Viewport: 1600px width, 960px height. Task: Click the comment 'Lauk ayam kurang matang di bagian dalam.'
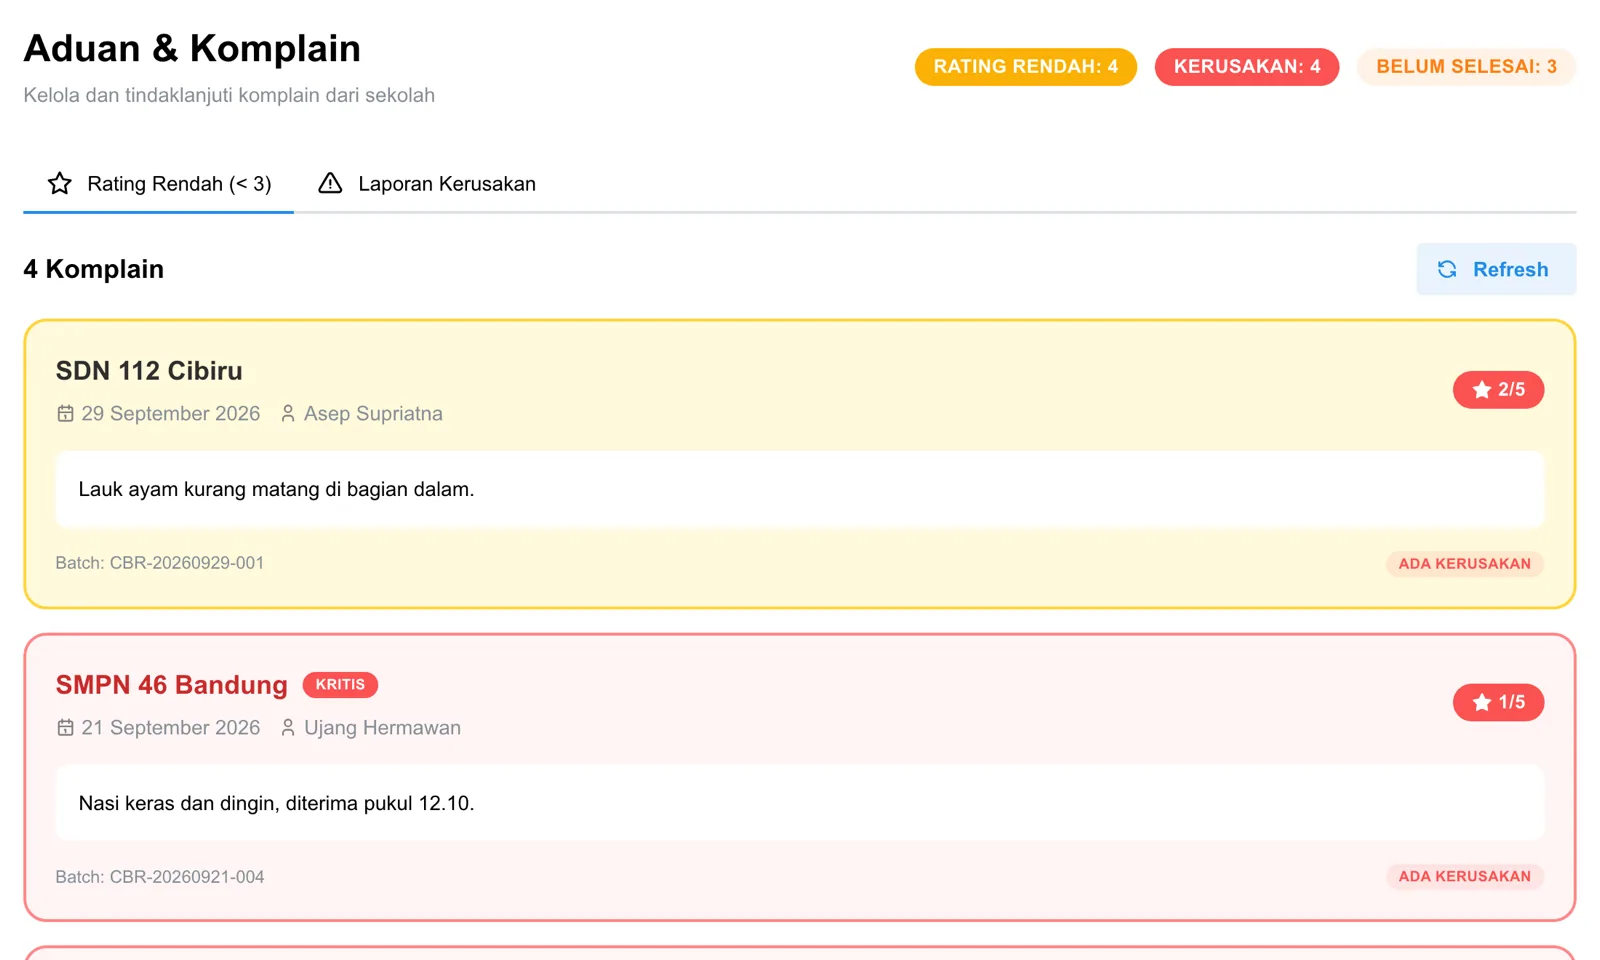[x=276, y=489]
